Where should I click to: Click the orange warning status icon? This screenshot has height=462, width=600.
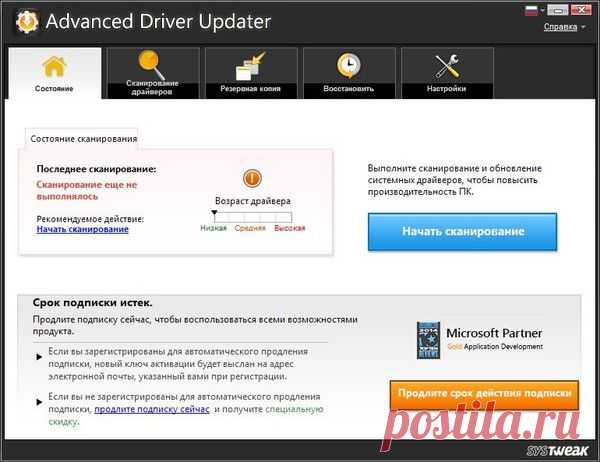point(252,178)
